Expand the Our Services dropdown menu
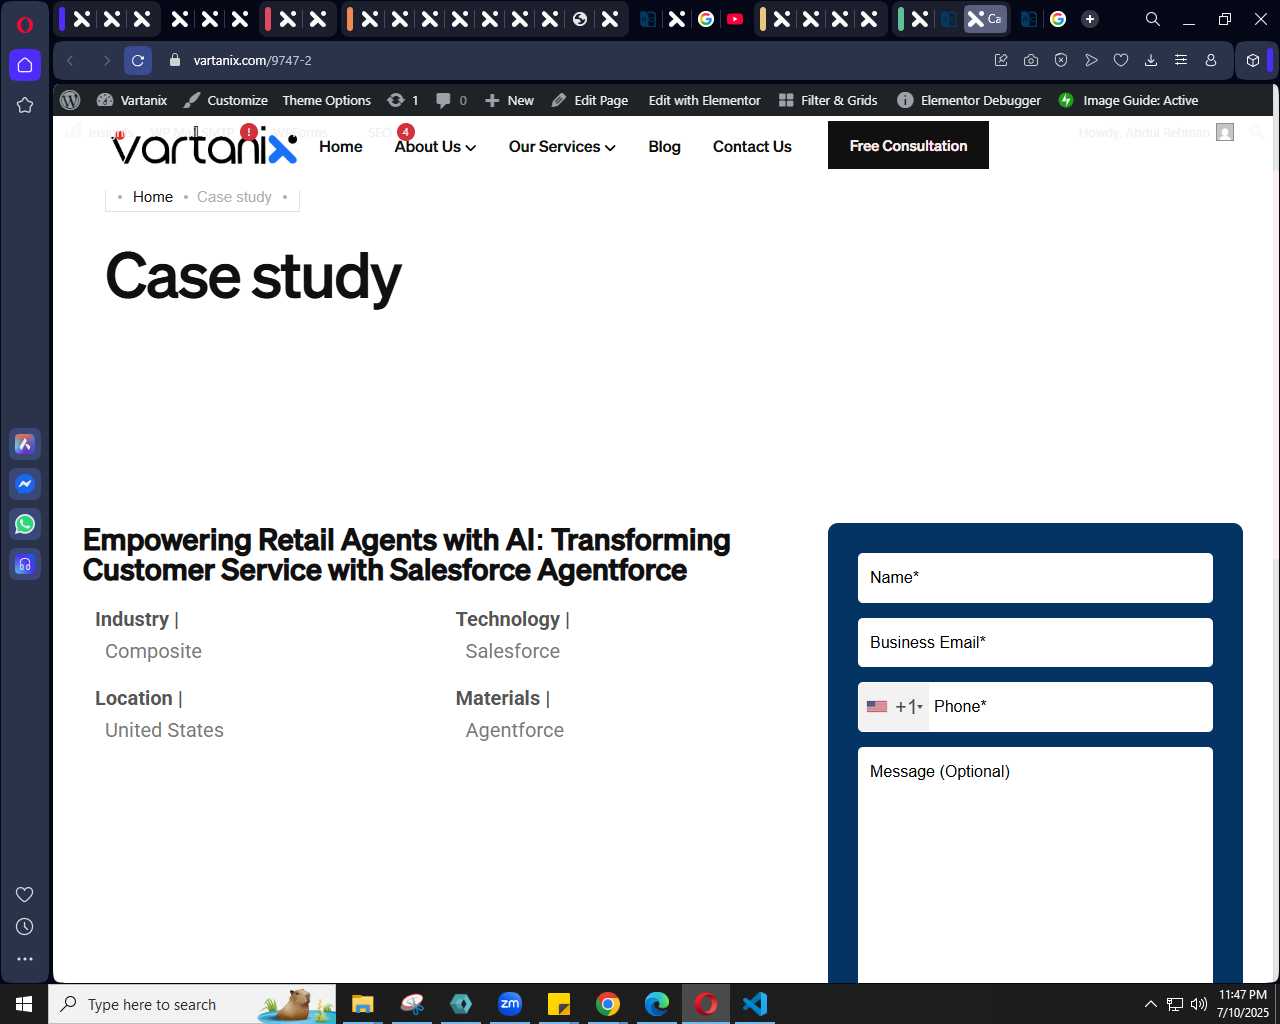The height and width of the screenshot is (1024, 1280). pyautogui.click(x=562, y=146)
